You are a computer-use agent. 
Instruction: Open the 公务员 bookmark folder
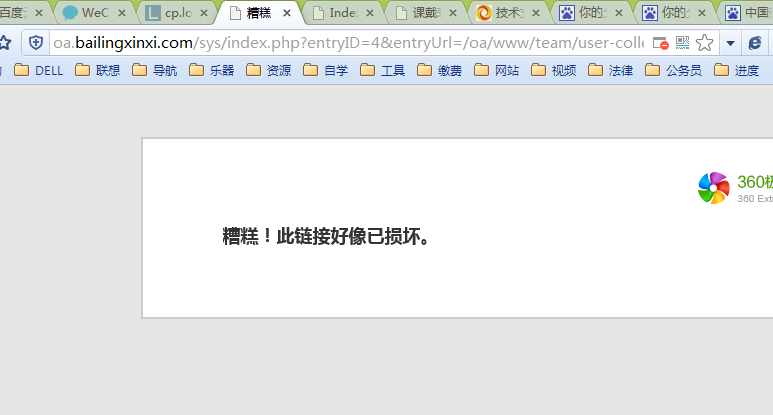point(673,70)
